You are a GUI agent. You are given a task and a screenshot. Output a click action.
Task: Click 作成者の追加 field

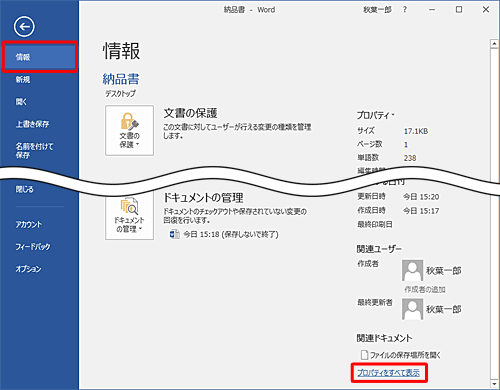coord(425,289)
